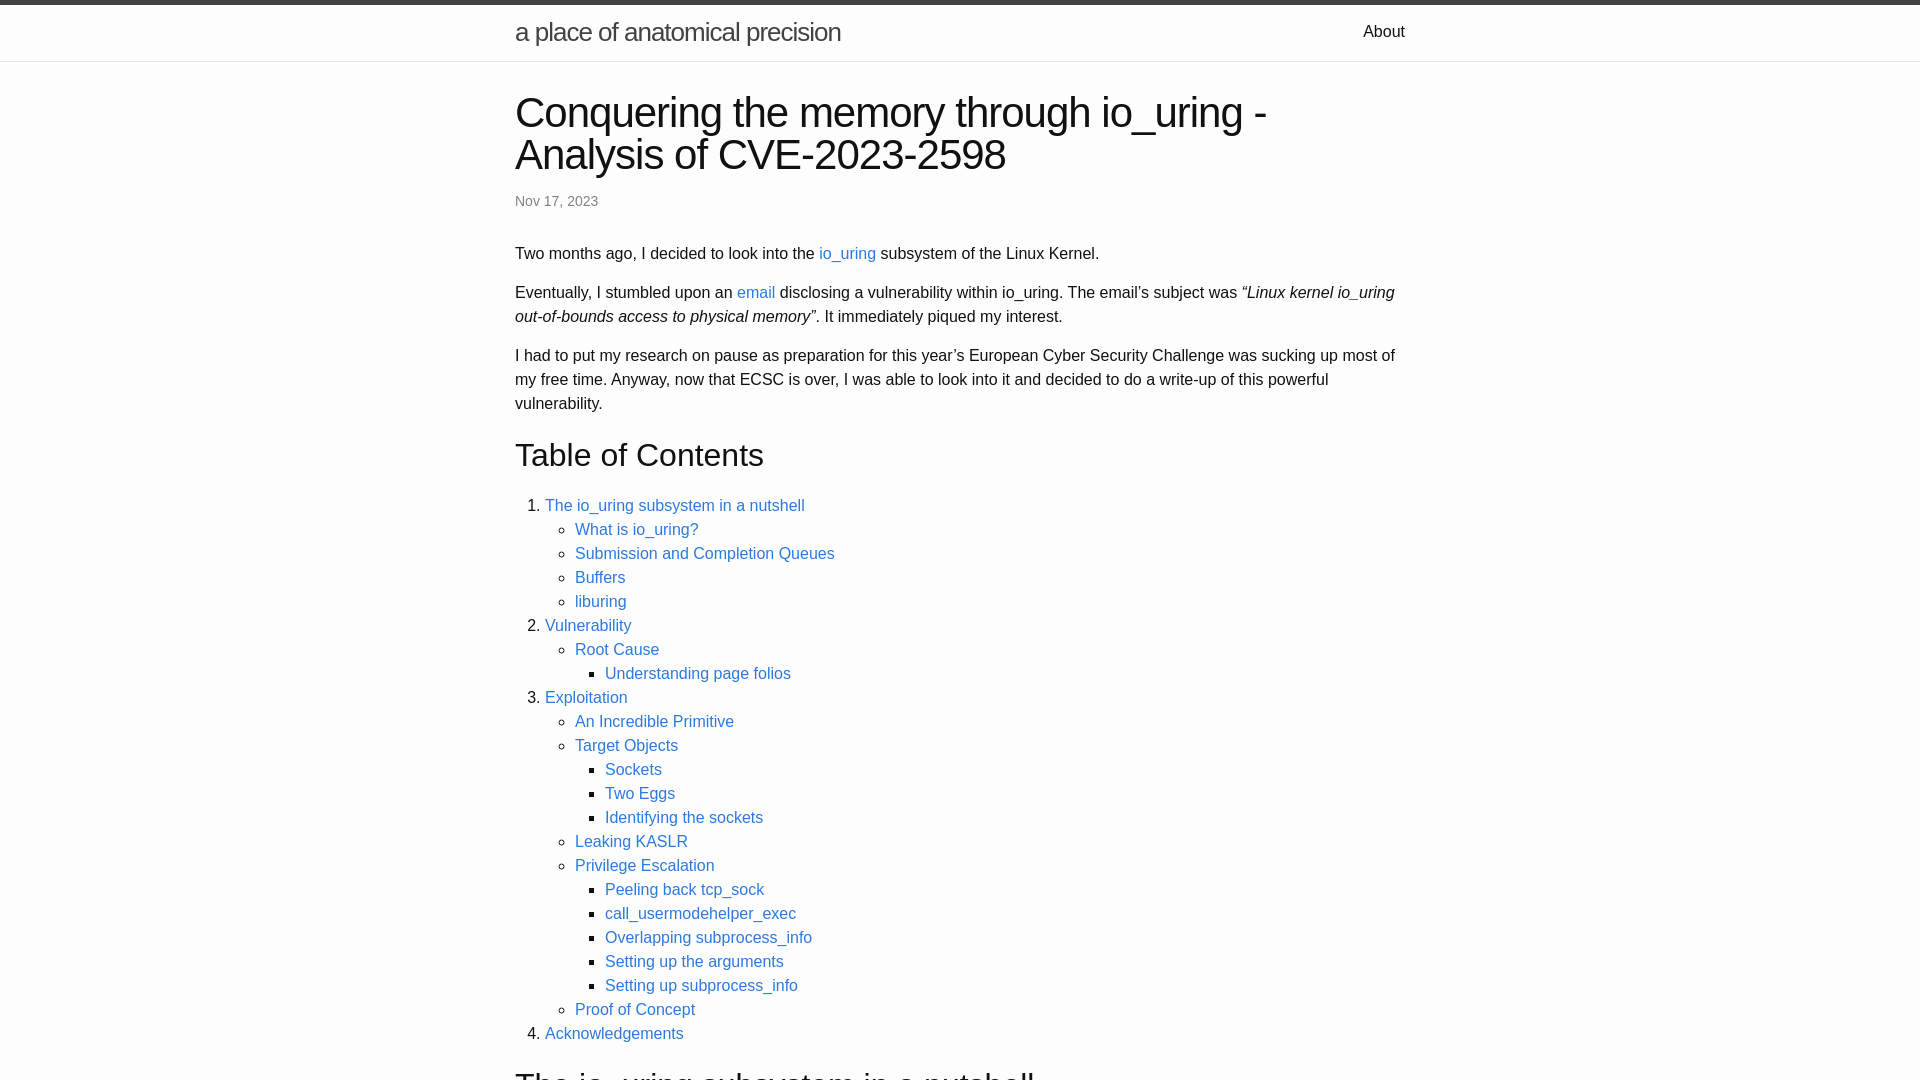Navigate to Setting up the arguments
1920x1080 pixels.
pos(694,961)
